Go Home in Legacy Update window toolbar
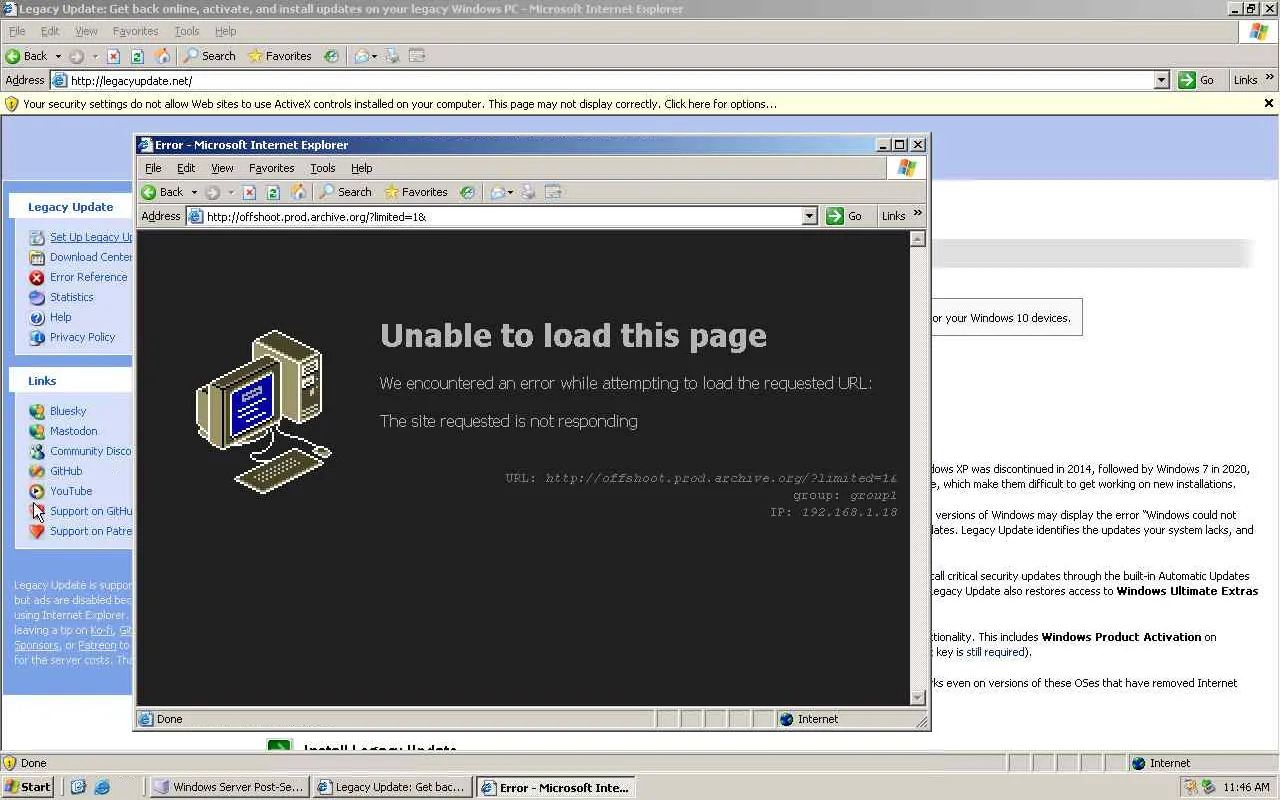 point(162,56)
